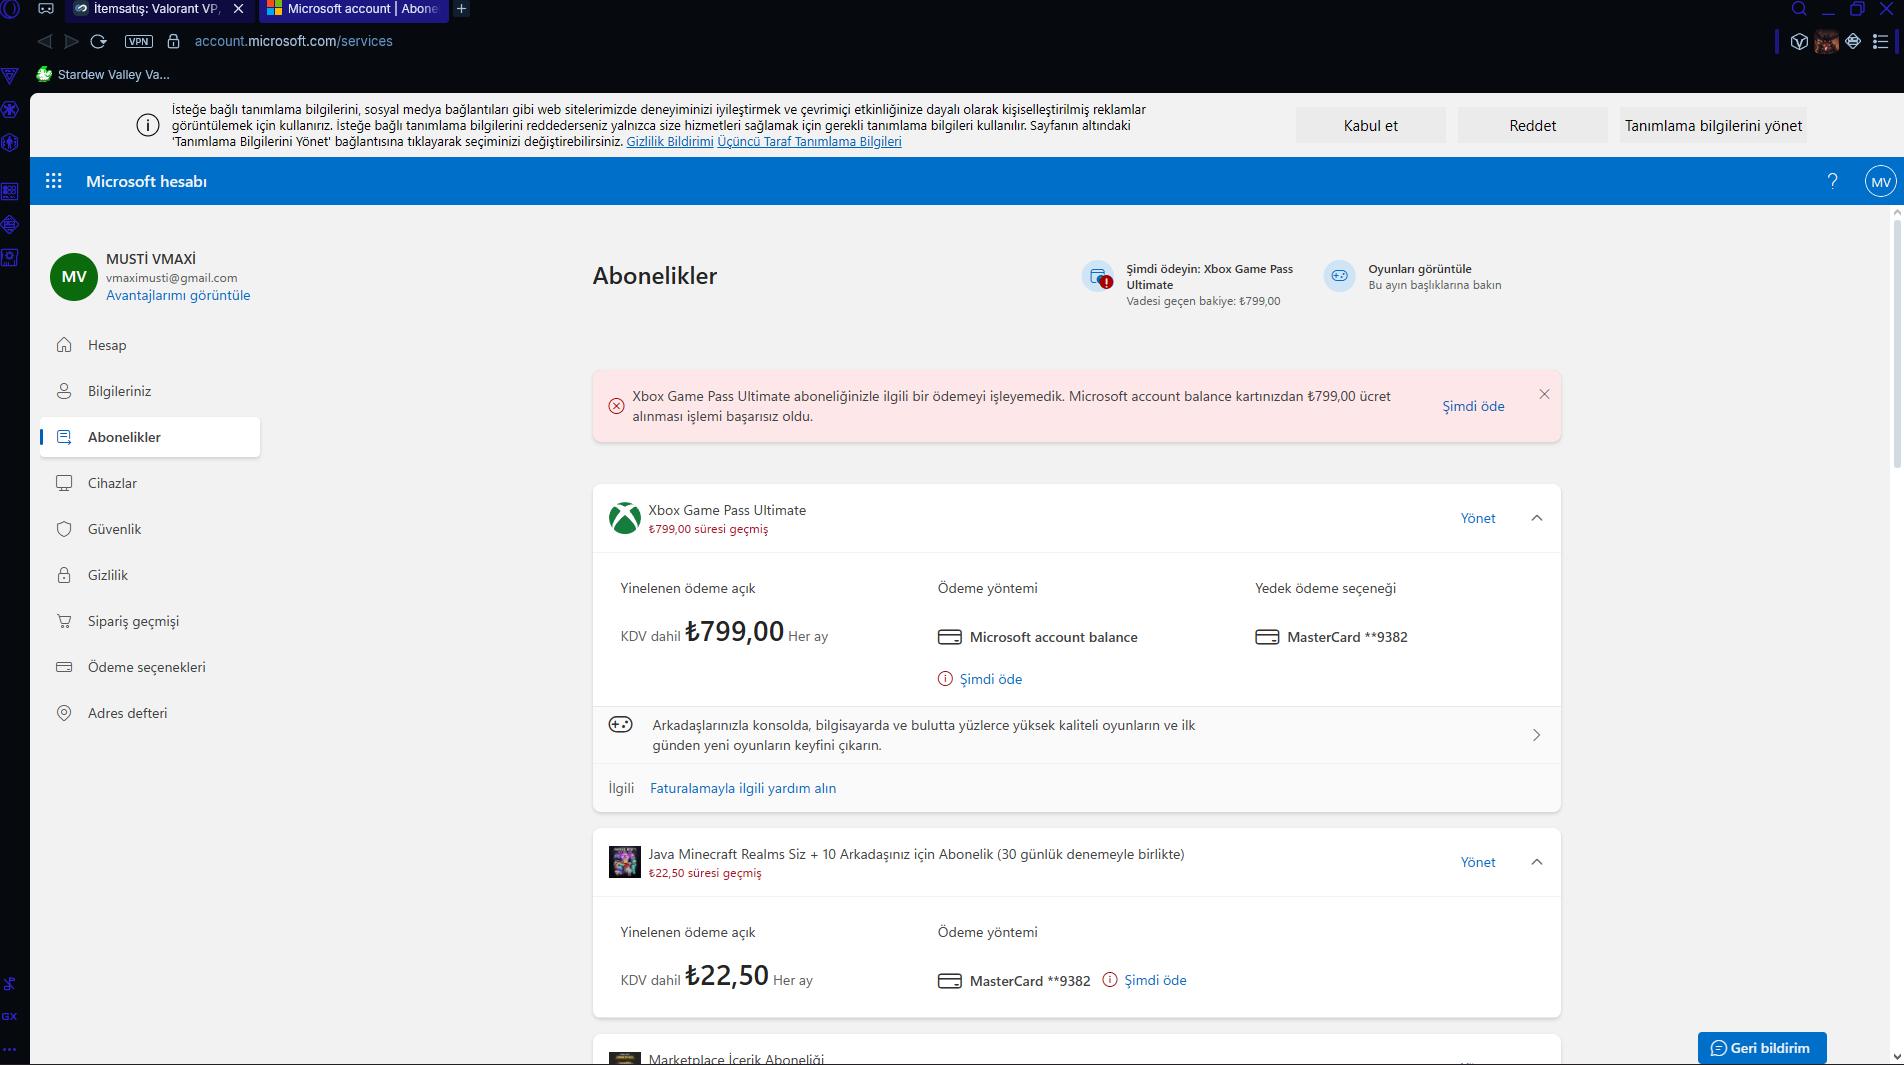Click Şimdi öde under Microsoft account balance
Screen dimensions: 1904x1065
990,679
